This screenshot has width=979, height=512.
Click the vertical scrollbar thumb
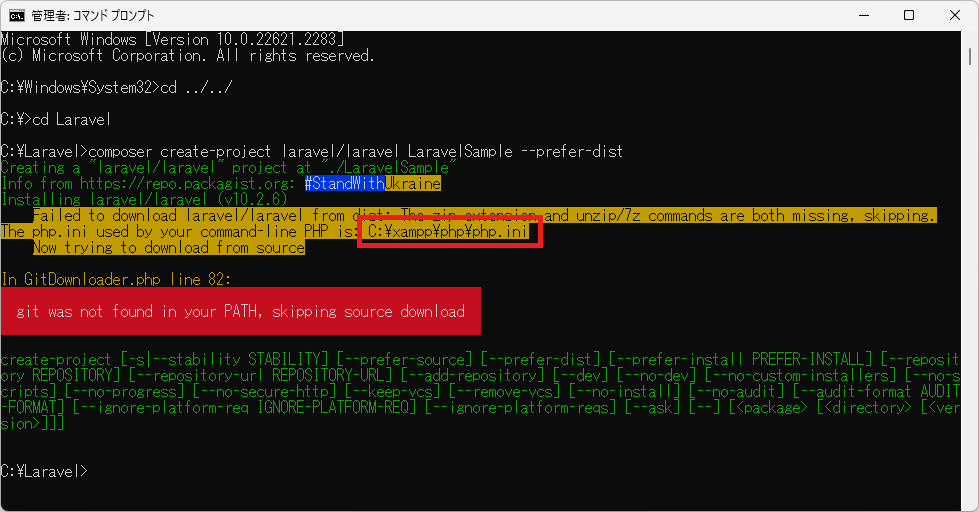pyautogui.click(x=970, y=55)
